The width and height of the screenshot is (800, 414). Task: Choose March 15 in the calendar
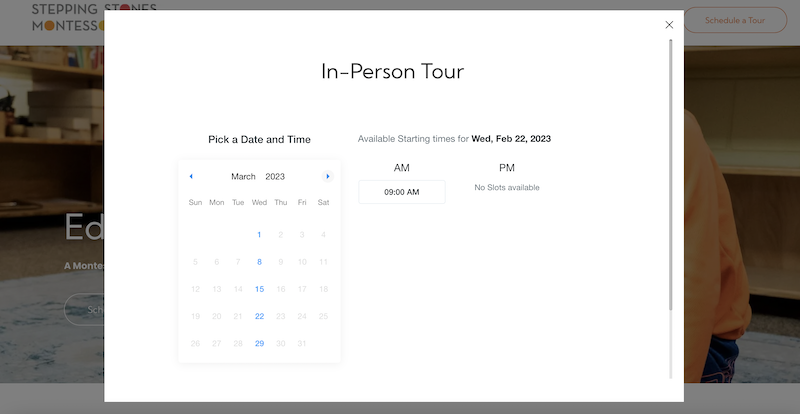click(259, 289)
